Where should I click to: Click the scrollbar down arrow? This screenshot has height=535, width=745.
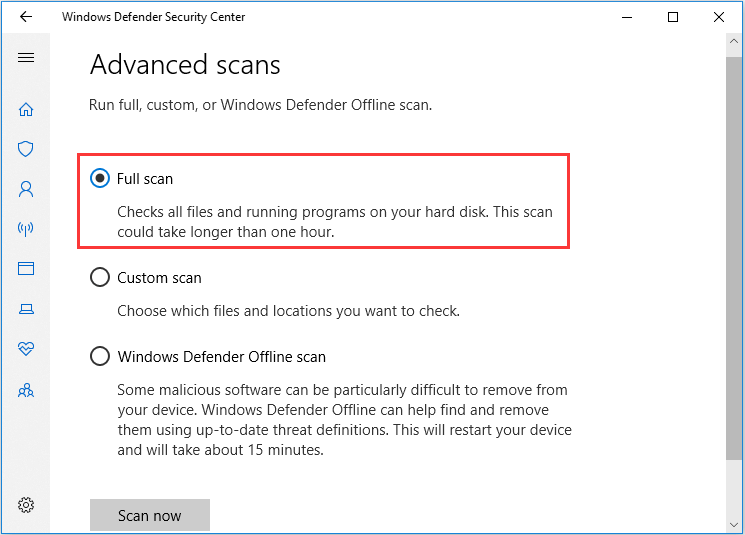click(x=734, y=525)
